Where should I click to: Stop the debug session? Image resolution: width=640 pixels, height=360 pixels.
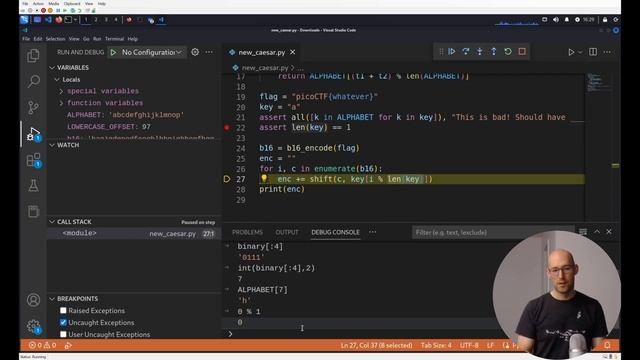522,51
